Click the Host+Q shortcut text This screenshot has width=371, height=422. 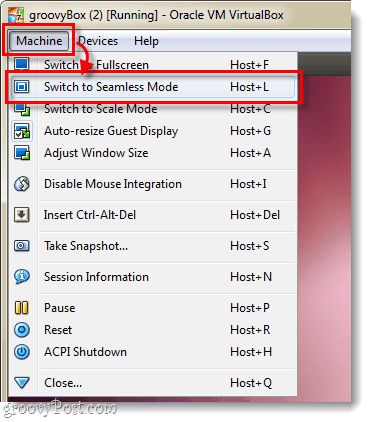[x=251, y=383]
